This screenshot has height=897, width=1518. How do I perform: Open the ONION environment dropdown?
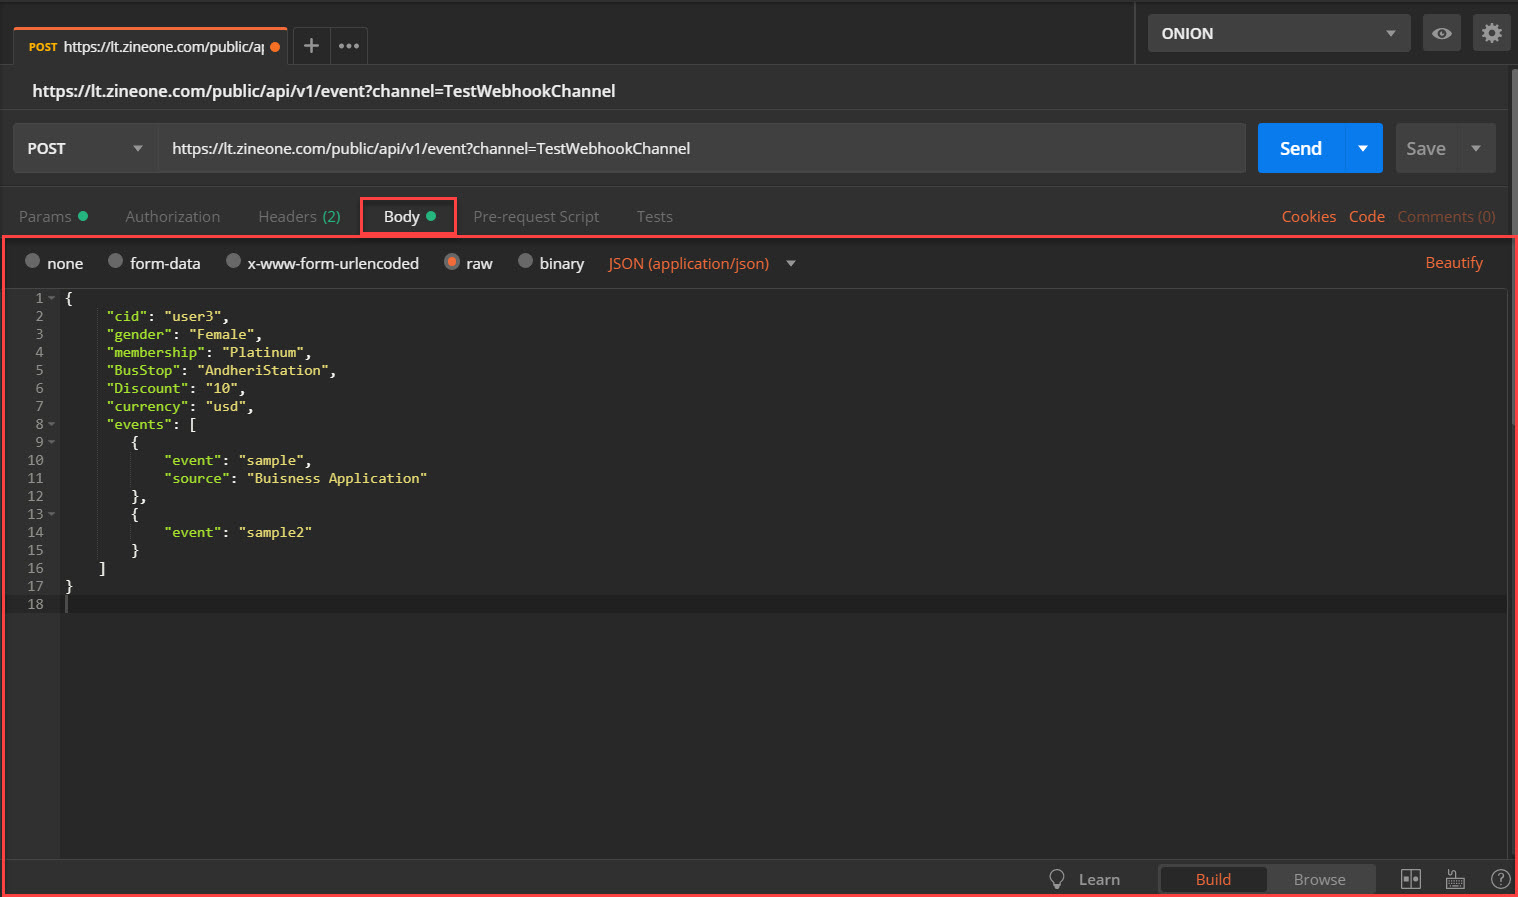pyautogui.click(x=1278, y=33)
